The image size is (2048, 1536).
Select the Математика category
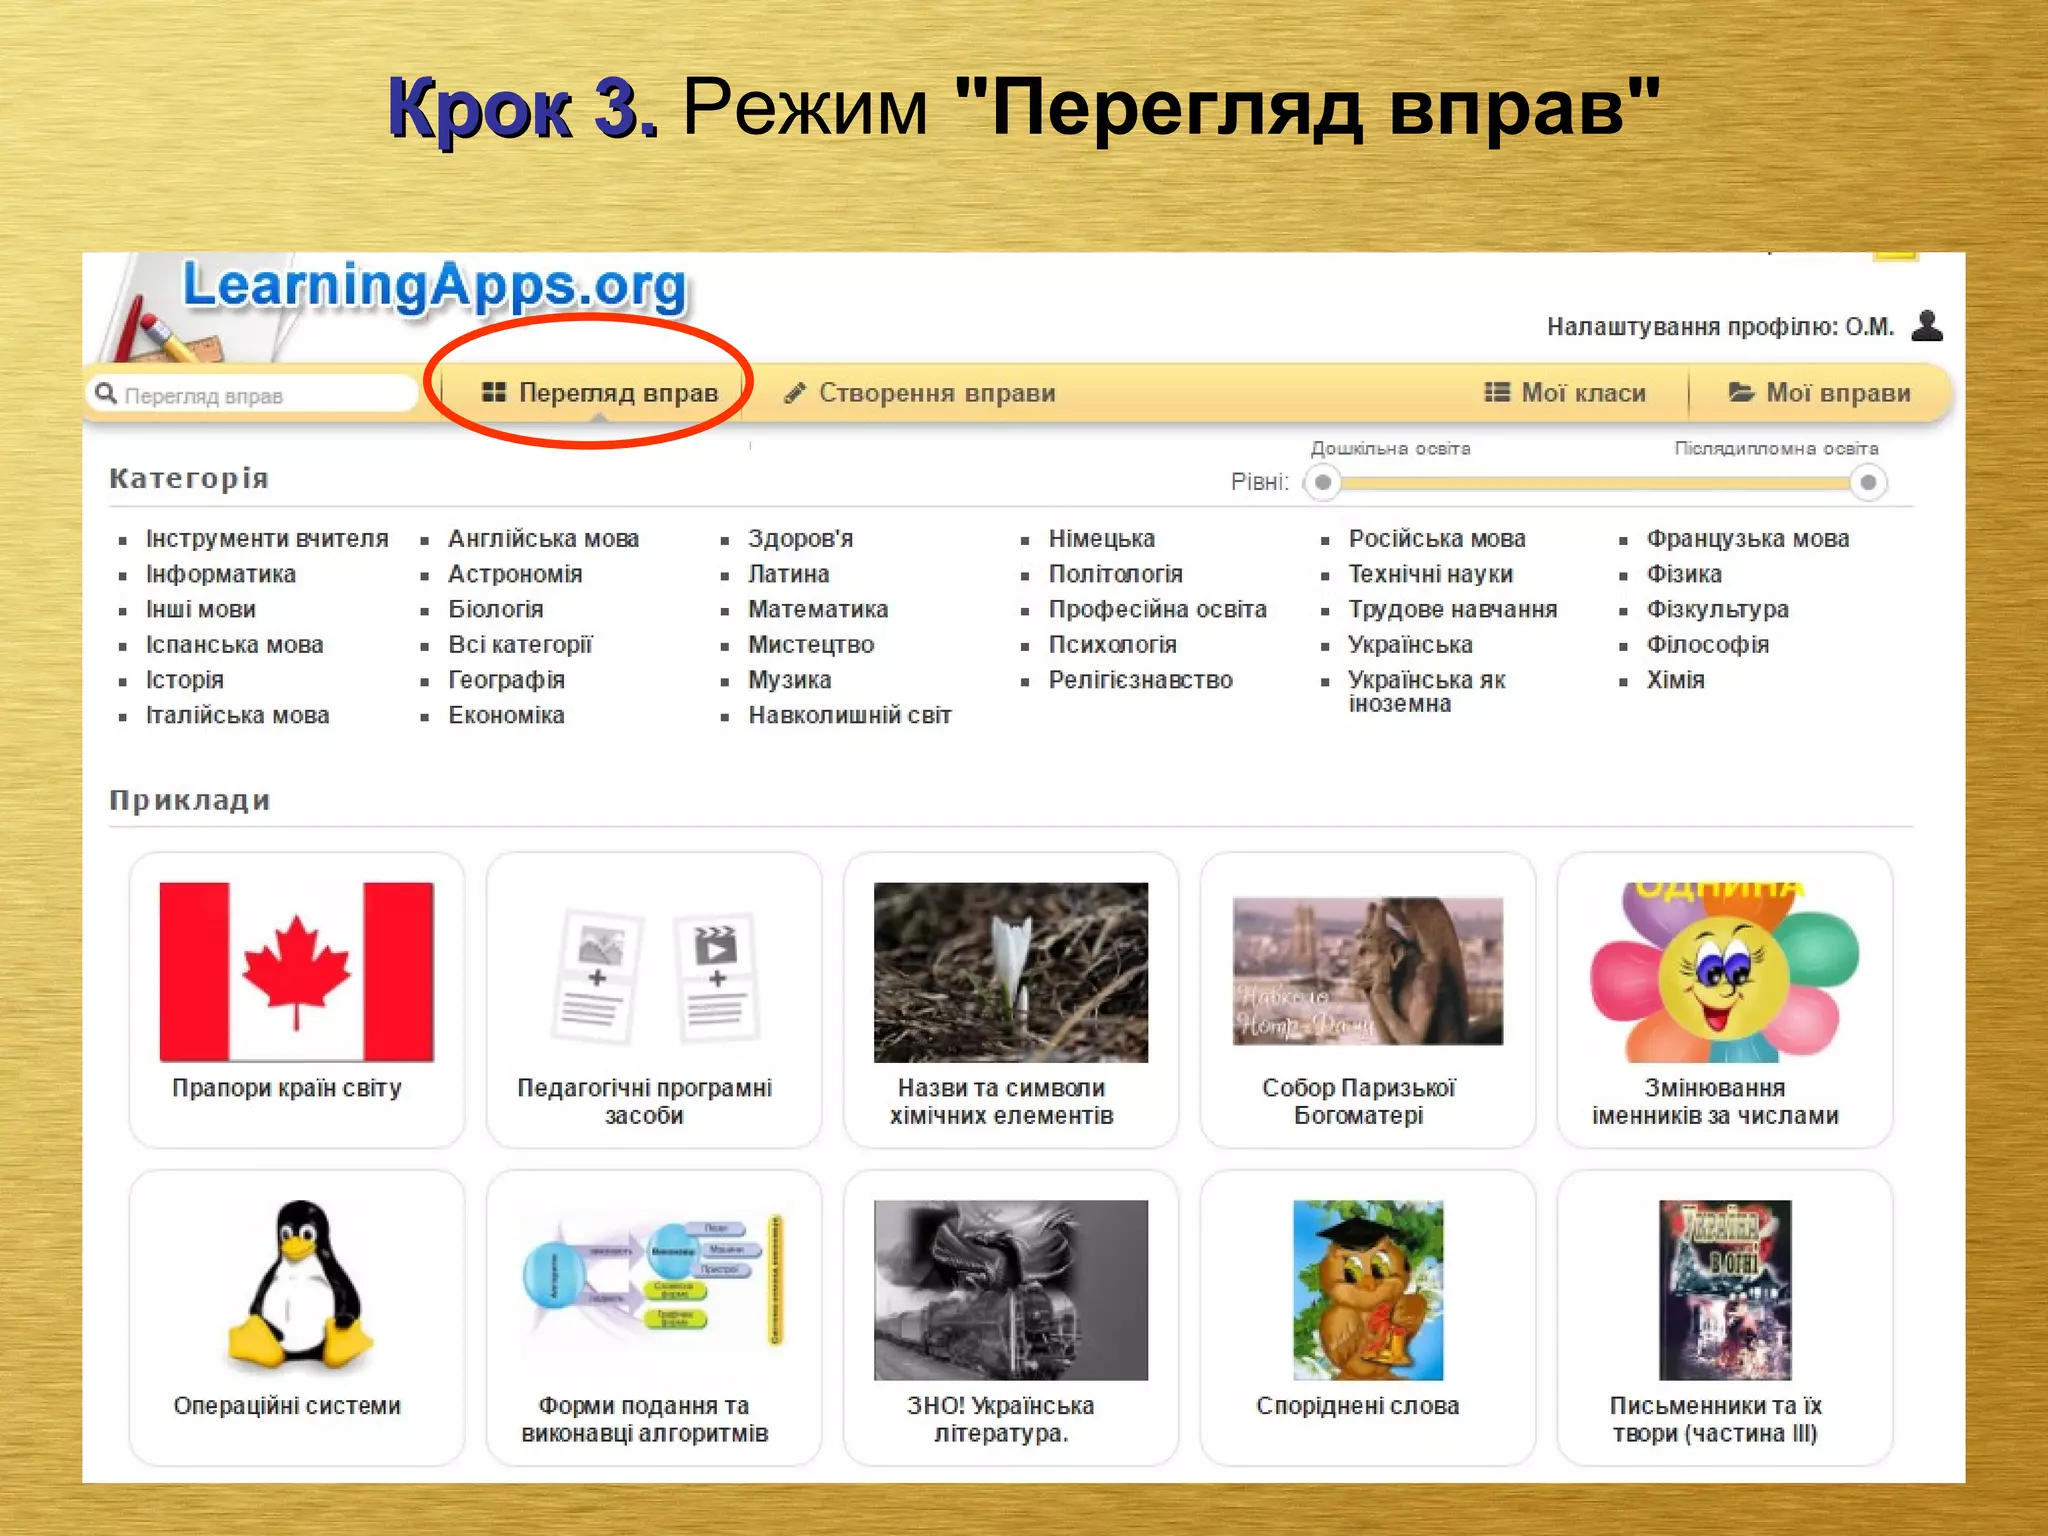[817, 609]
